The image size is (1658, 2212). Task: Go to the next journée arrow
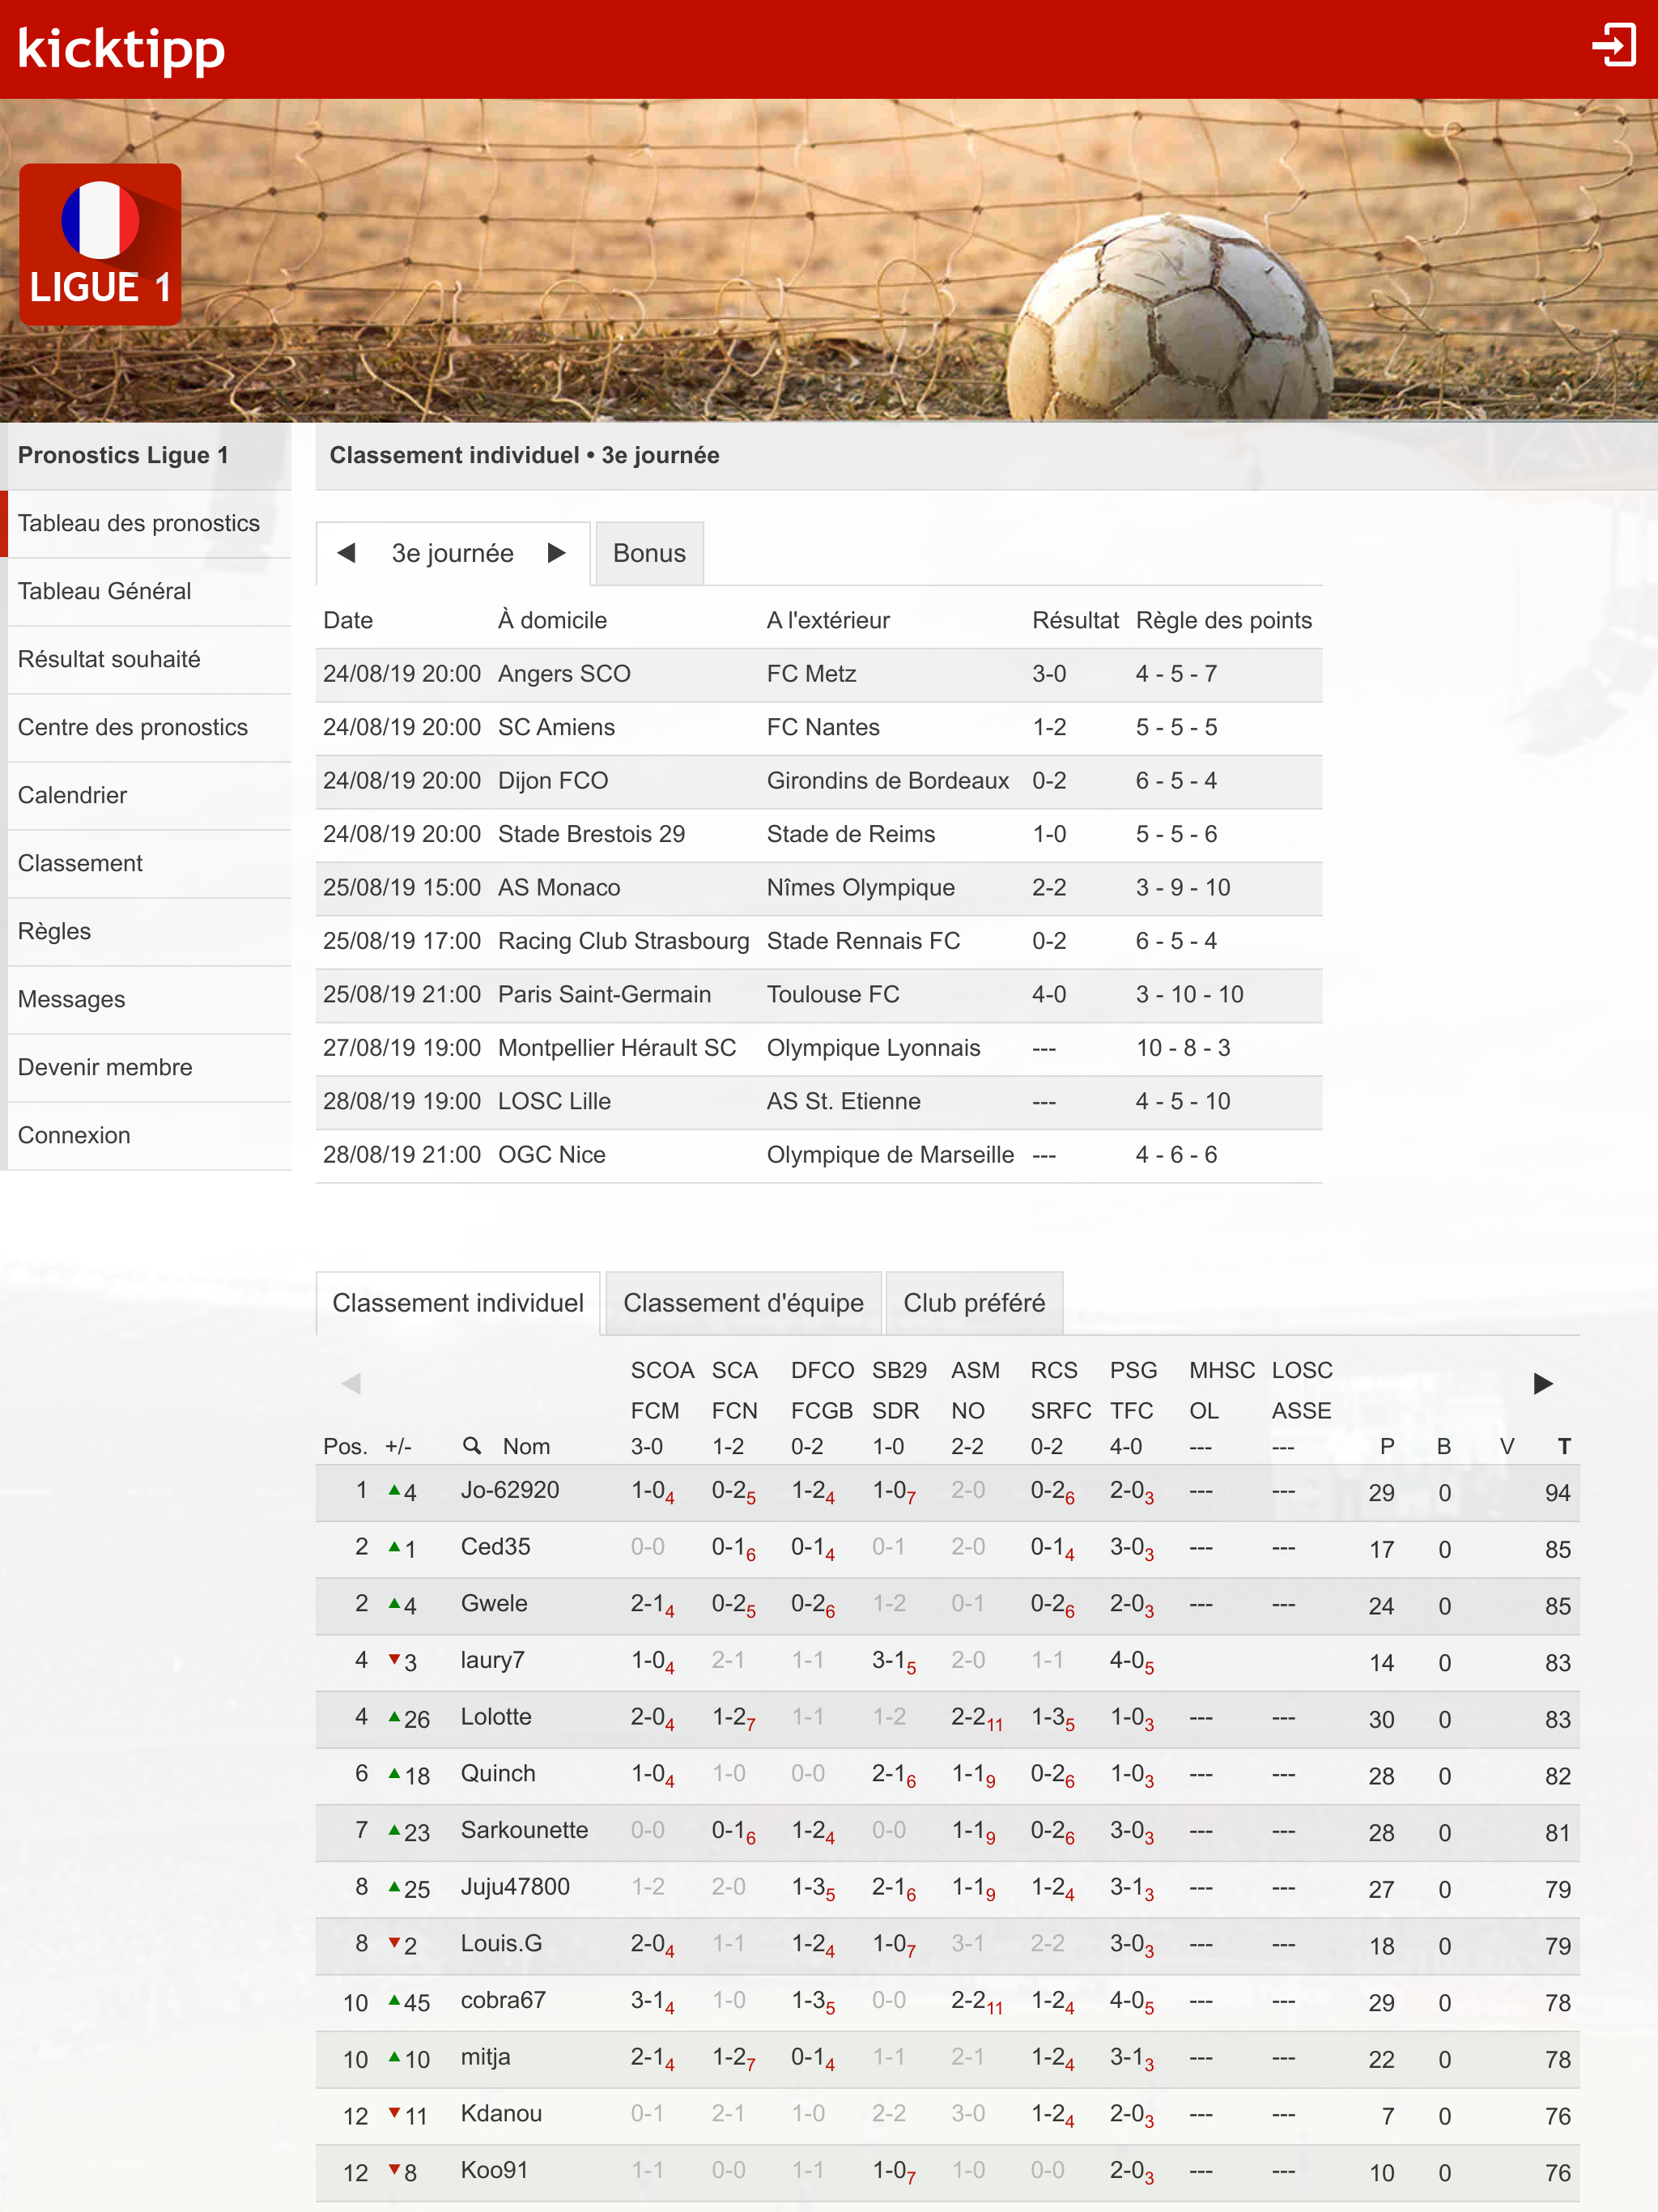click(557, 553)
